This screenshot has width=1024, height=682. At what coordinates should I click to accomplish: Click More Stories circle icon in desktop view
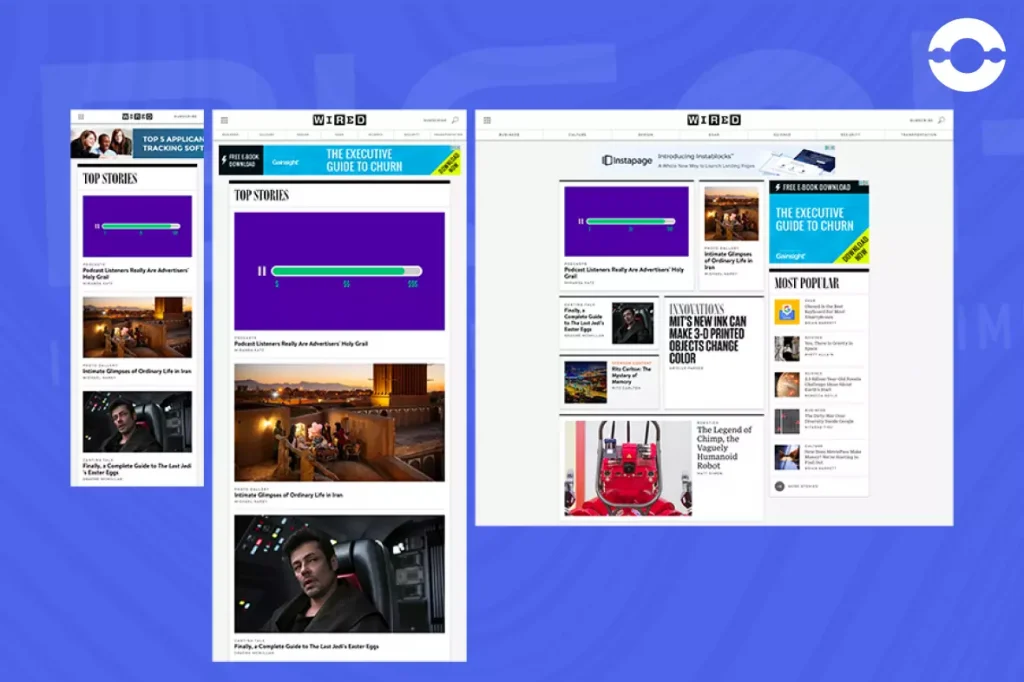(779, 486)
